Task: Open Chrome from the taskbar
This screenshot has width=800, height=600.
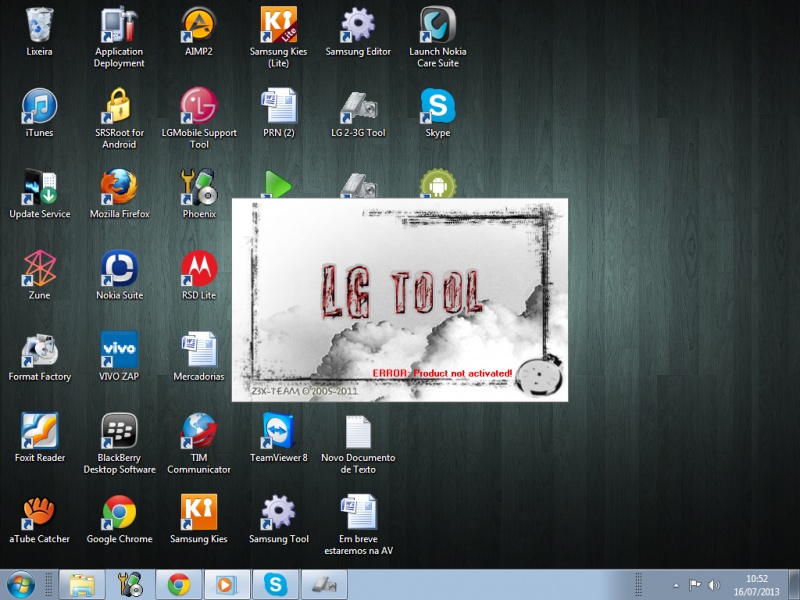Action: click(x=179, y=585)
